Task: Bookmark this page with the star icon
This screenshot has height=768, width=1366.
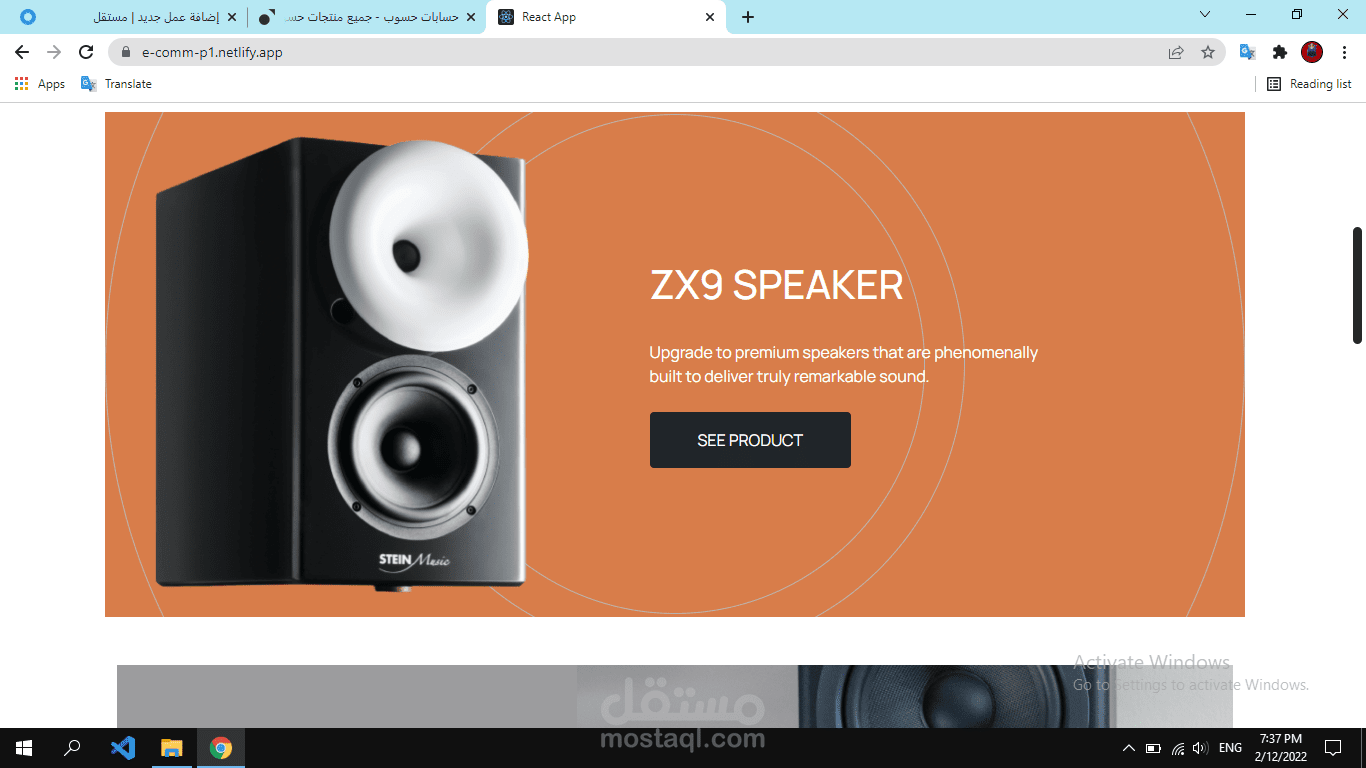Action: [x=1208, y=52]
